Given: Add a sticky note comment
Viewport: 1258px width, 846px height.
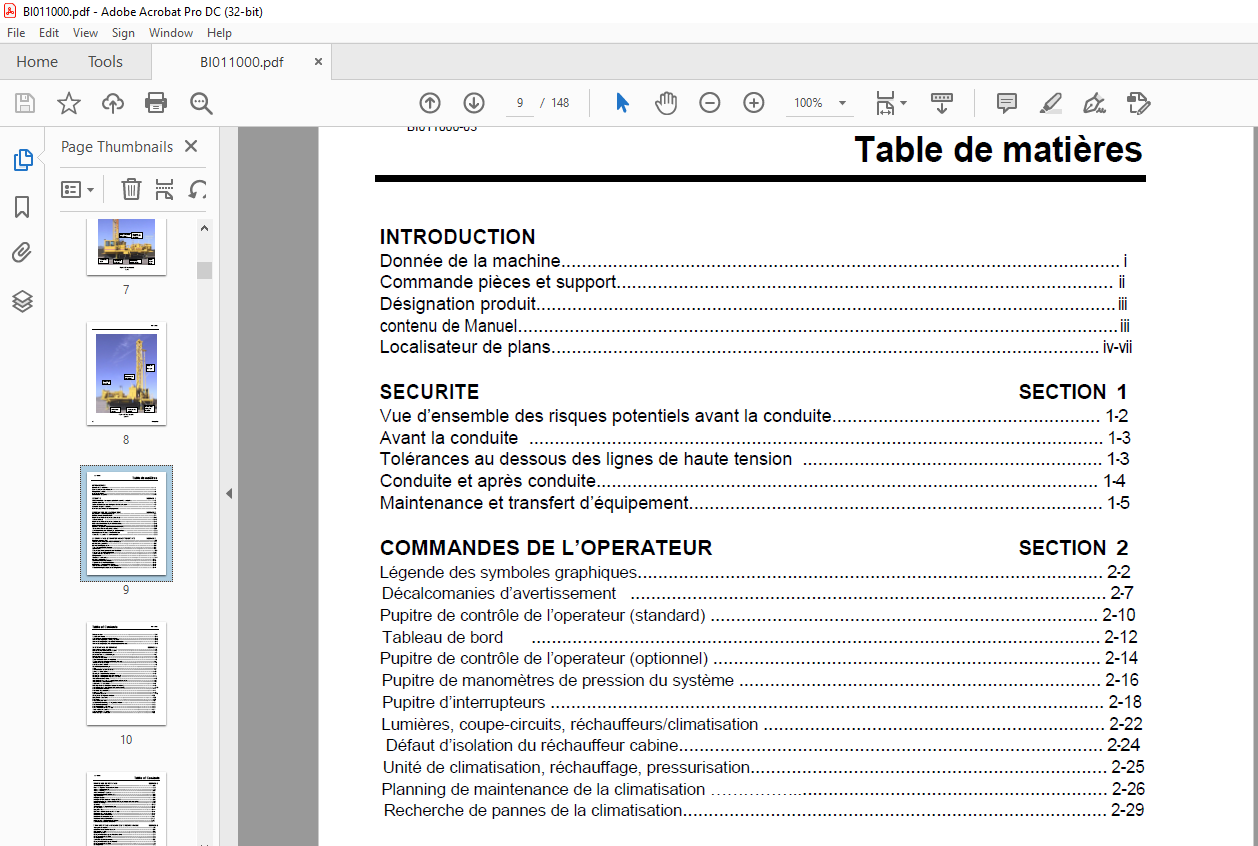Looking at the screenshot, I should [x=1007, y=103].
